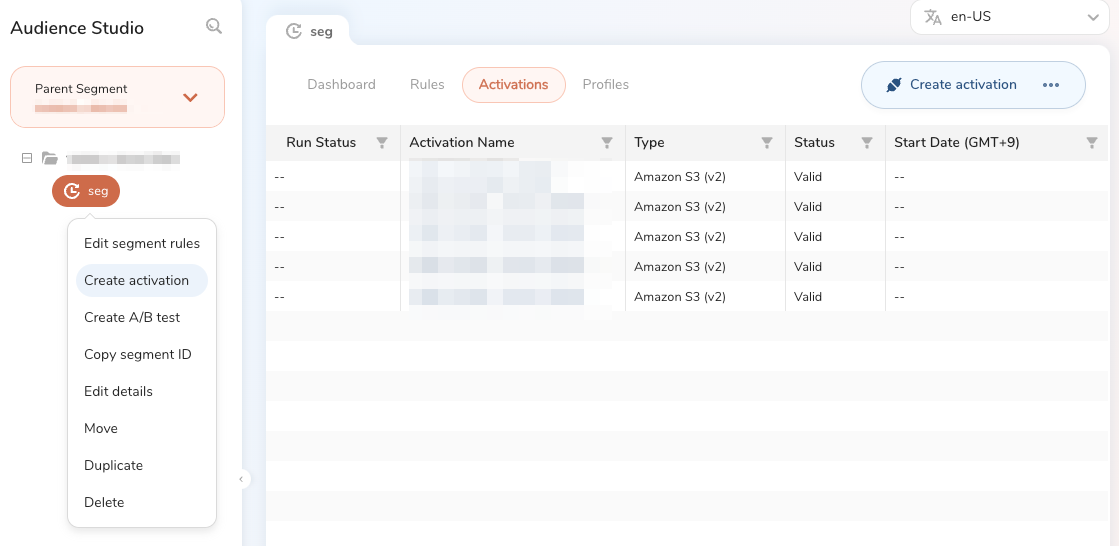Select Delete from the context menu
This screenshot has width=1119, height=546.
(x=104, y=502)
